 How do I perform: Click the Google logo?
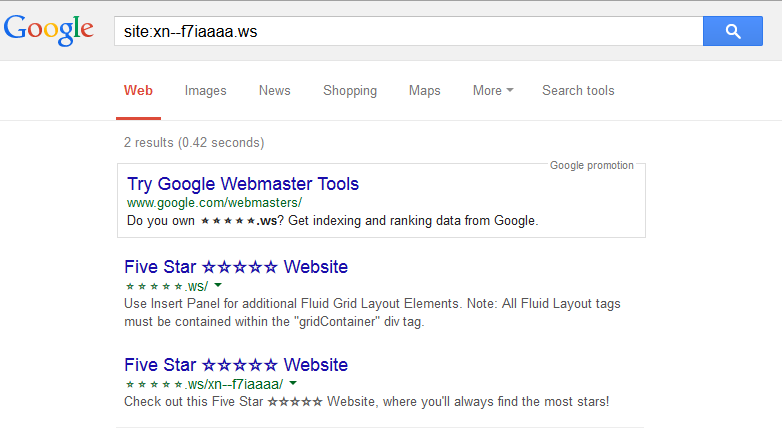click(x=48, y=30)
